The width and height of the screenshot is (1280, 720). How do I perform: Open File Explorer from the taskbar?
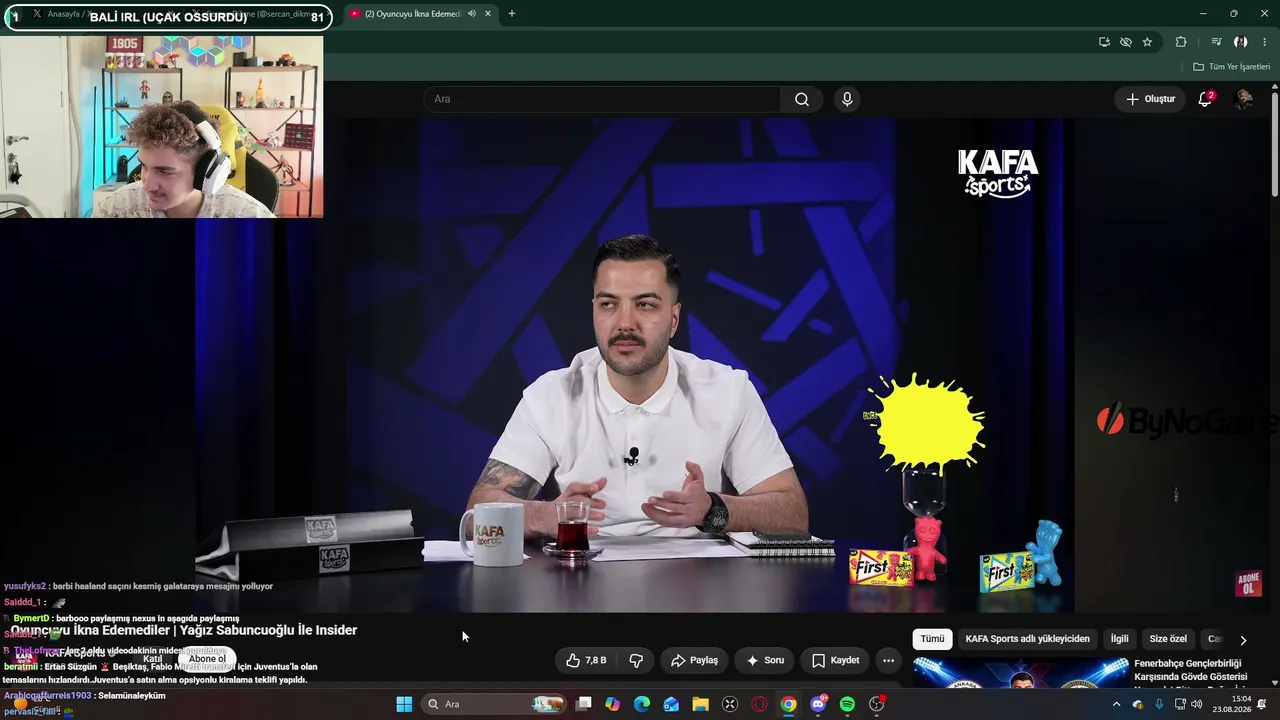pyautogui.click(x=701, y=704)
